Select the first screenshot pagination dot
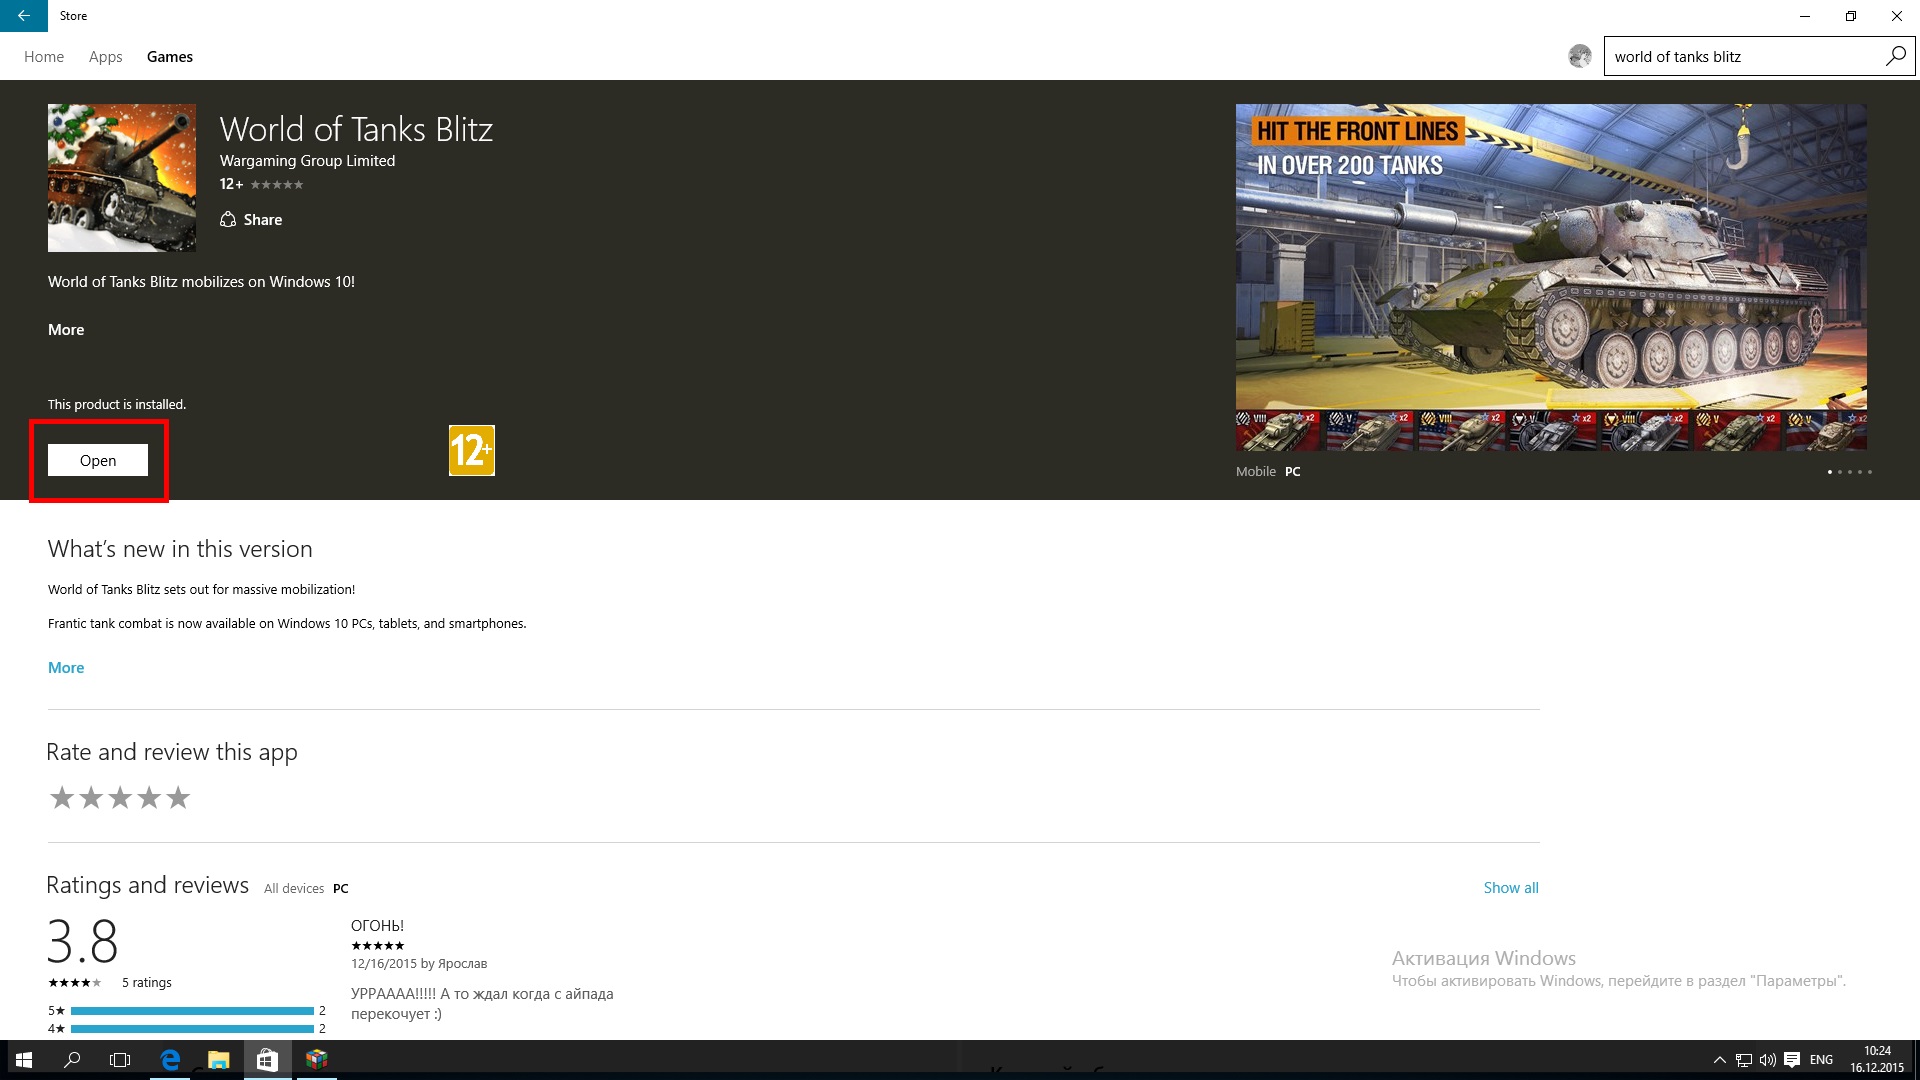The width and height of the screenshot is (1920, 1080). (1830, 472)
